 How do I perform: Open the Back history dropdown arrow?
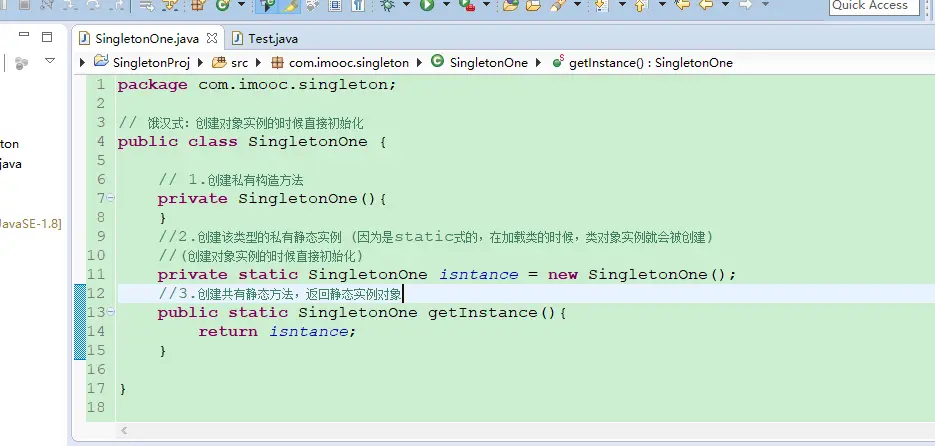coord(725,4)
